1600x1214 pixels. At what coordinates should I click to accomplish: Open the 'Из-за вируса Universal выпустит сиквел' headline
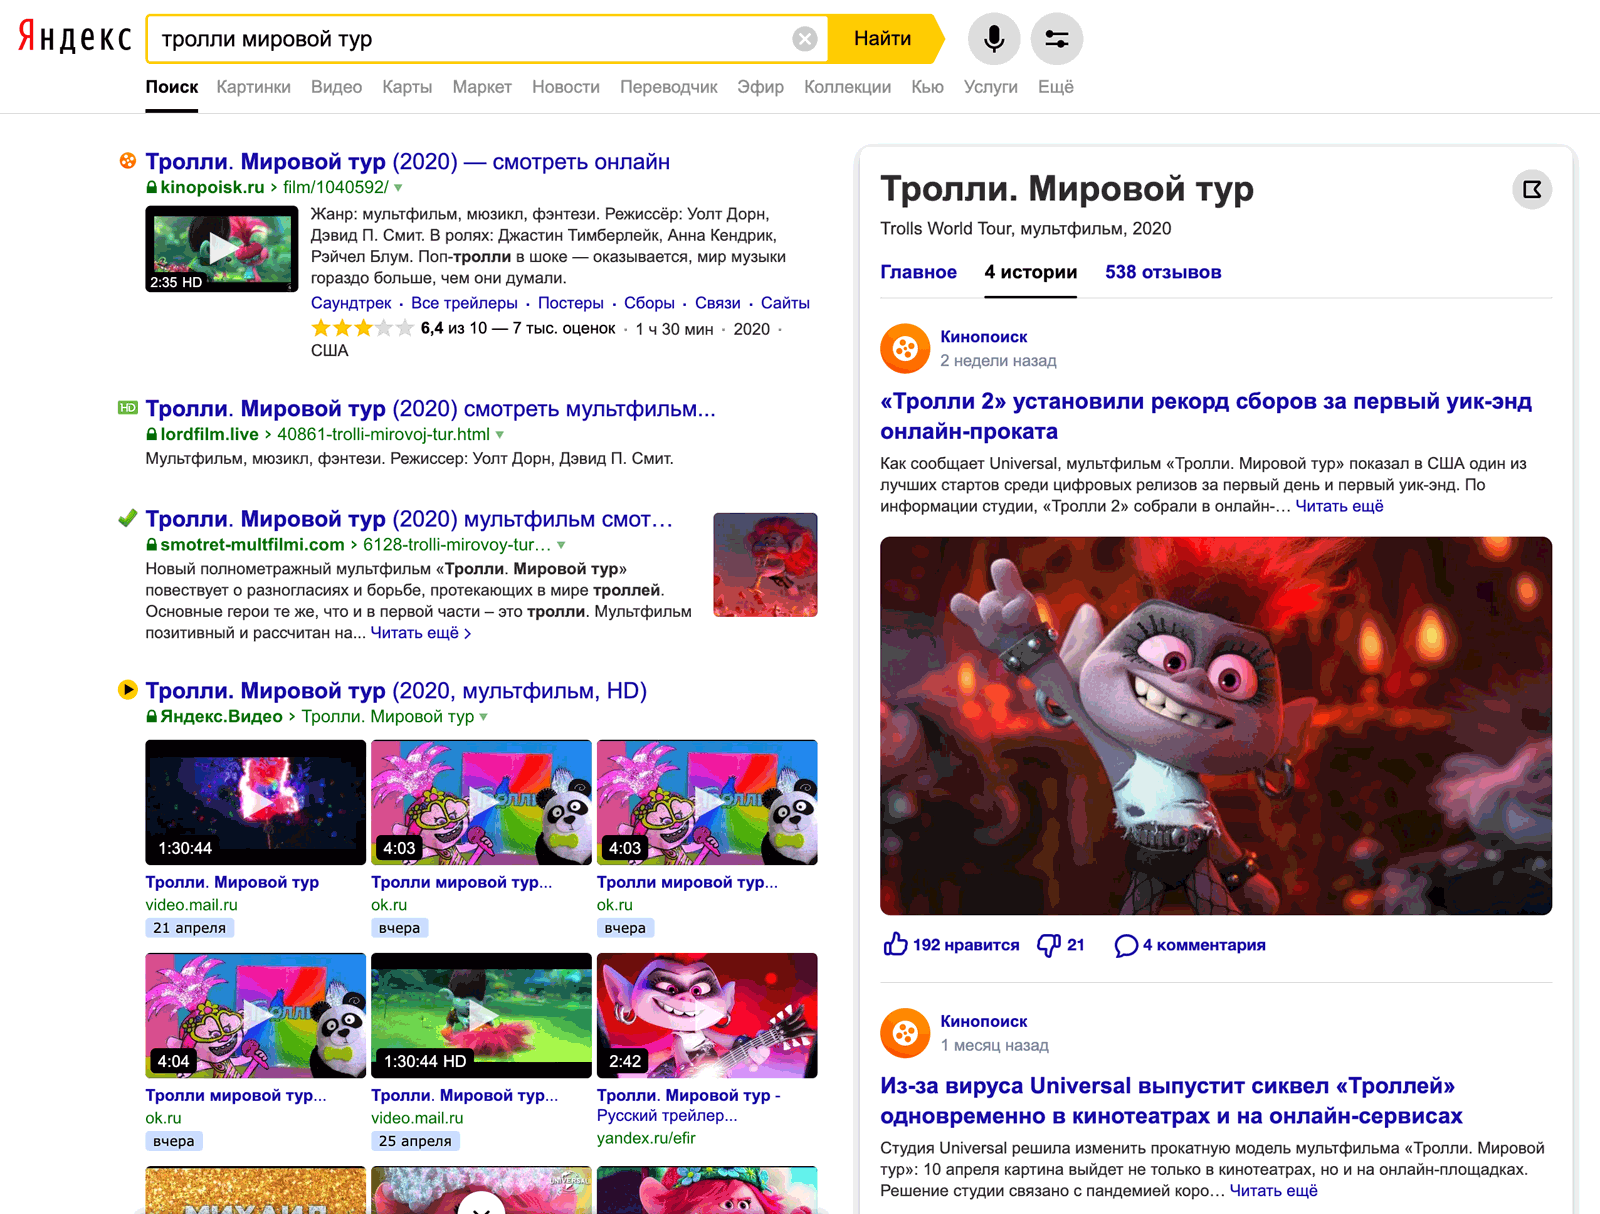tap(1171, 1100)
